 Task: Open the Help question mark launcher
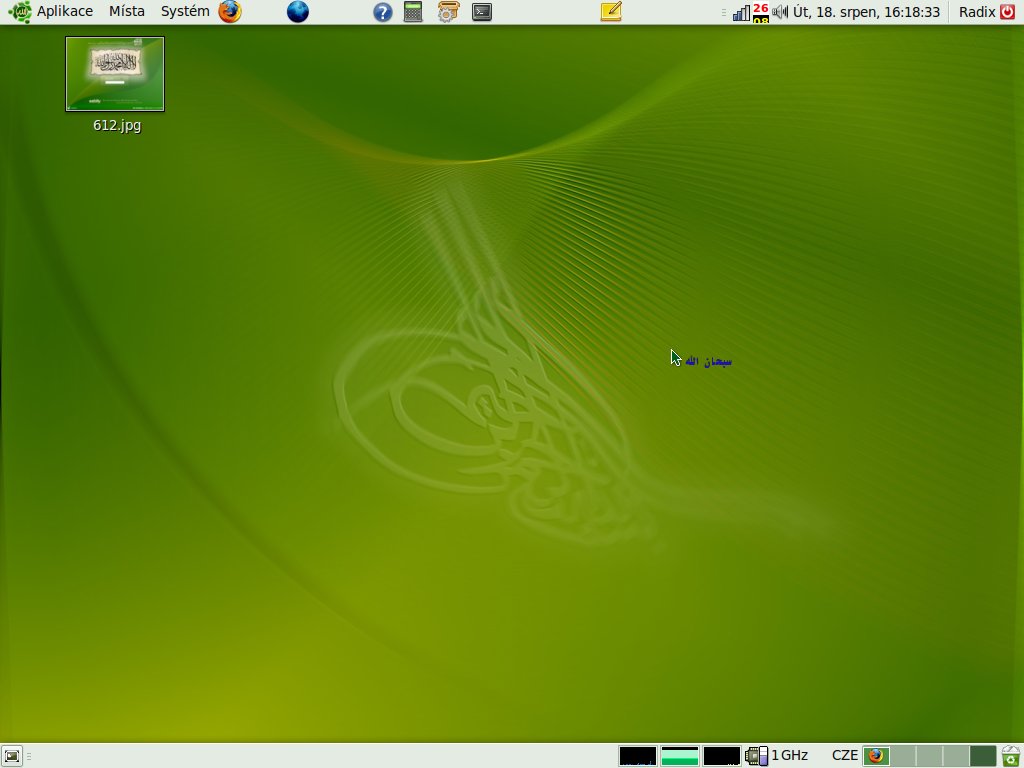tap(383, 12)
